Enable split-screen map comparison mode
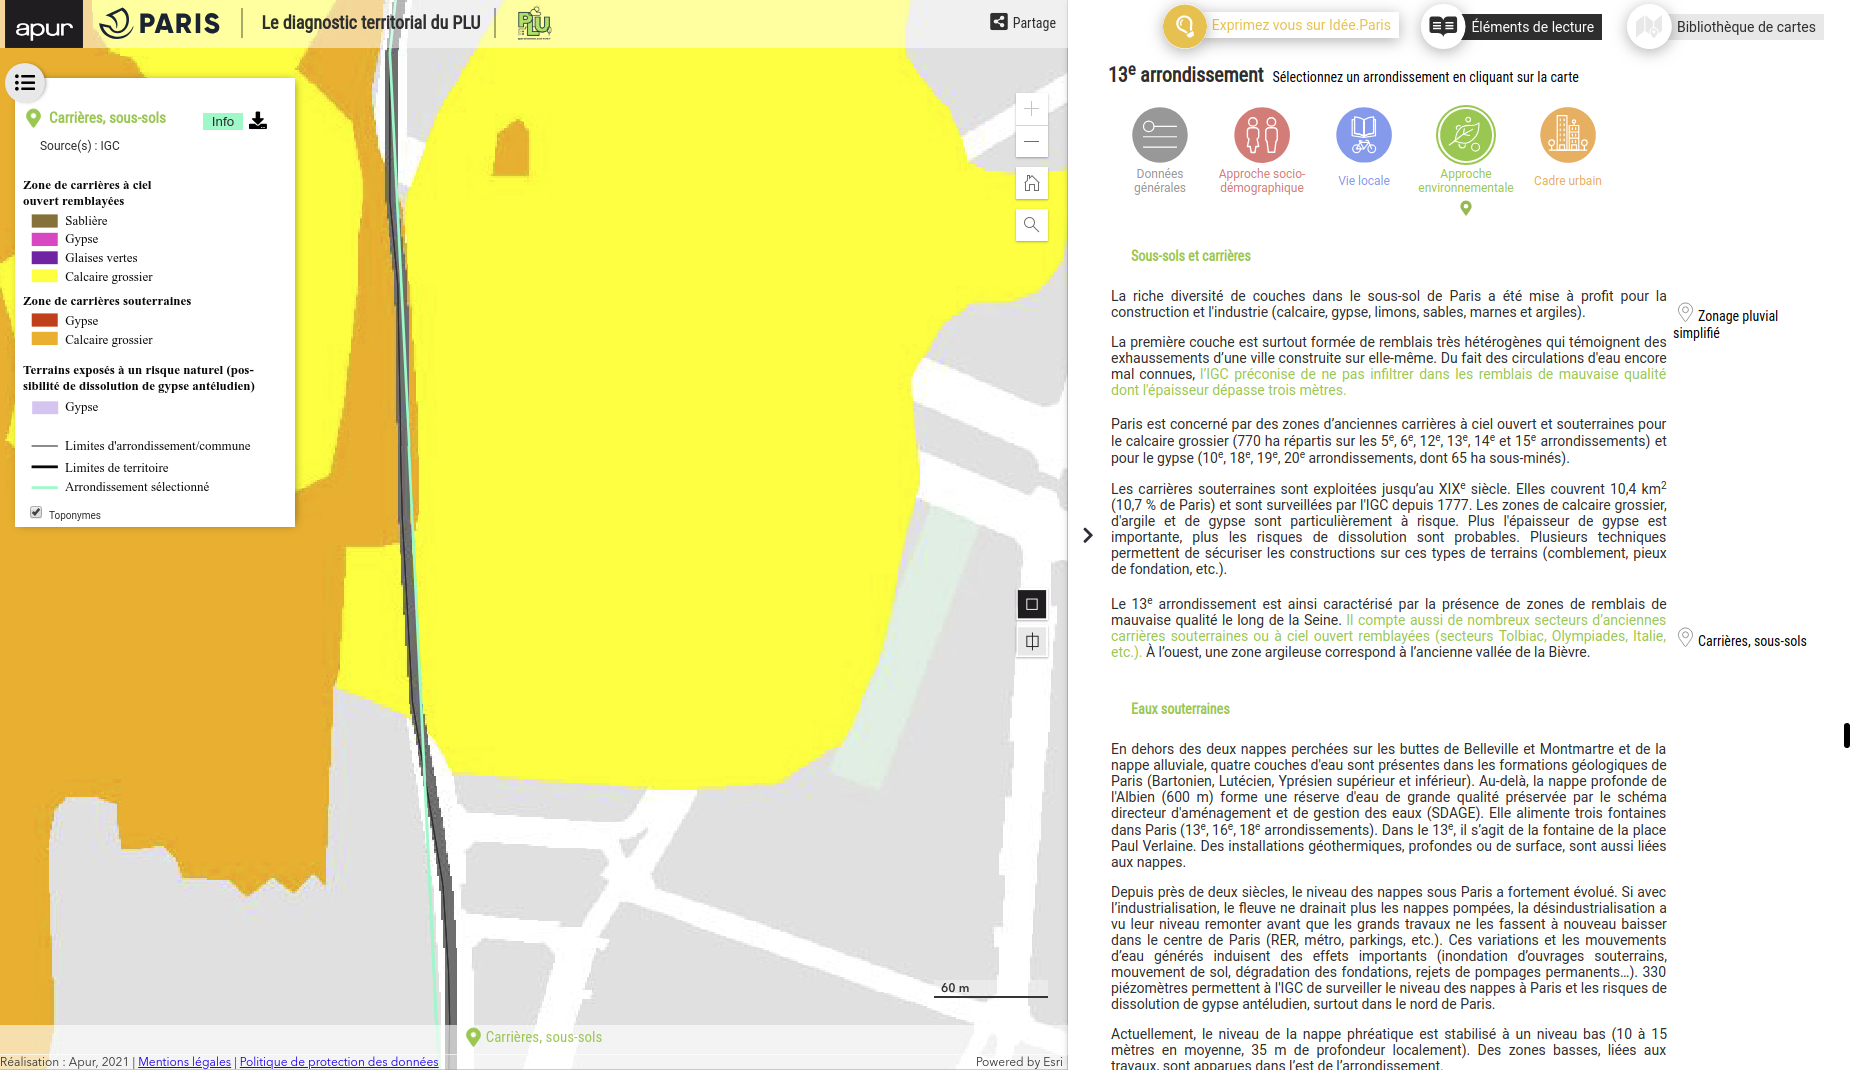The height and width of the screenshot is (1070, 1850). click(x=1032, y=642)
